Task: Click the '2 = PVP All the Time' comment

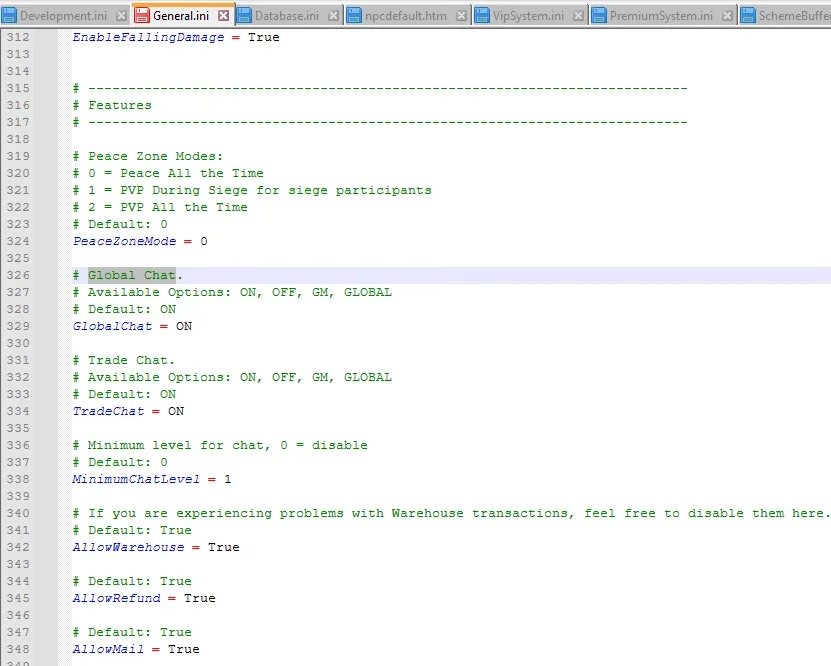Action: 160,207
